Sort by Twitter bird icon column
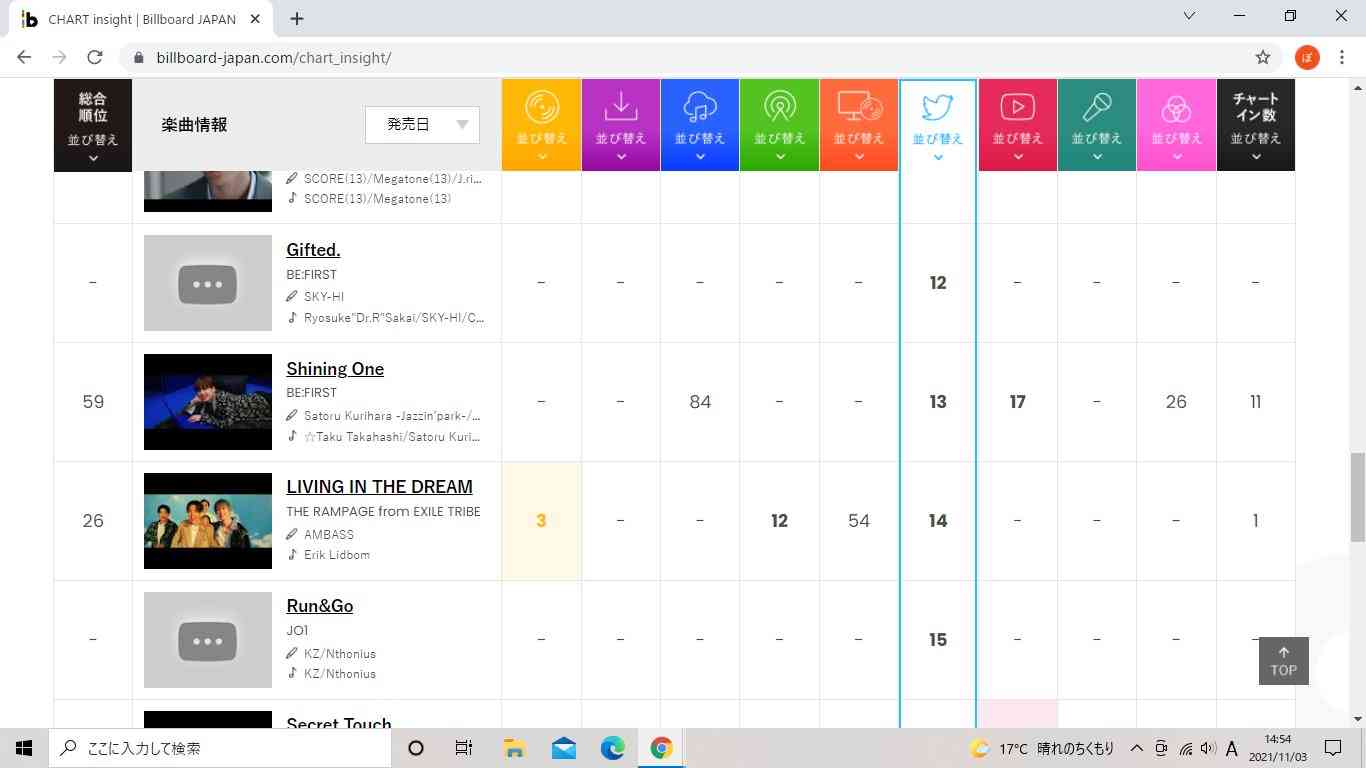The height and width of the screenshot is (768, 1366). [x=938, y=125]
